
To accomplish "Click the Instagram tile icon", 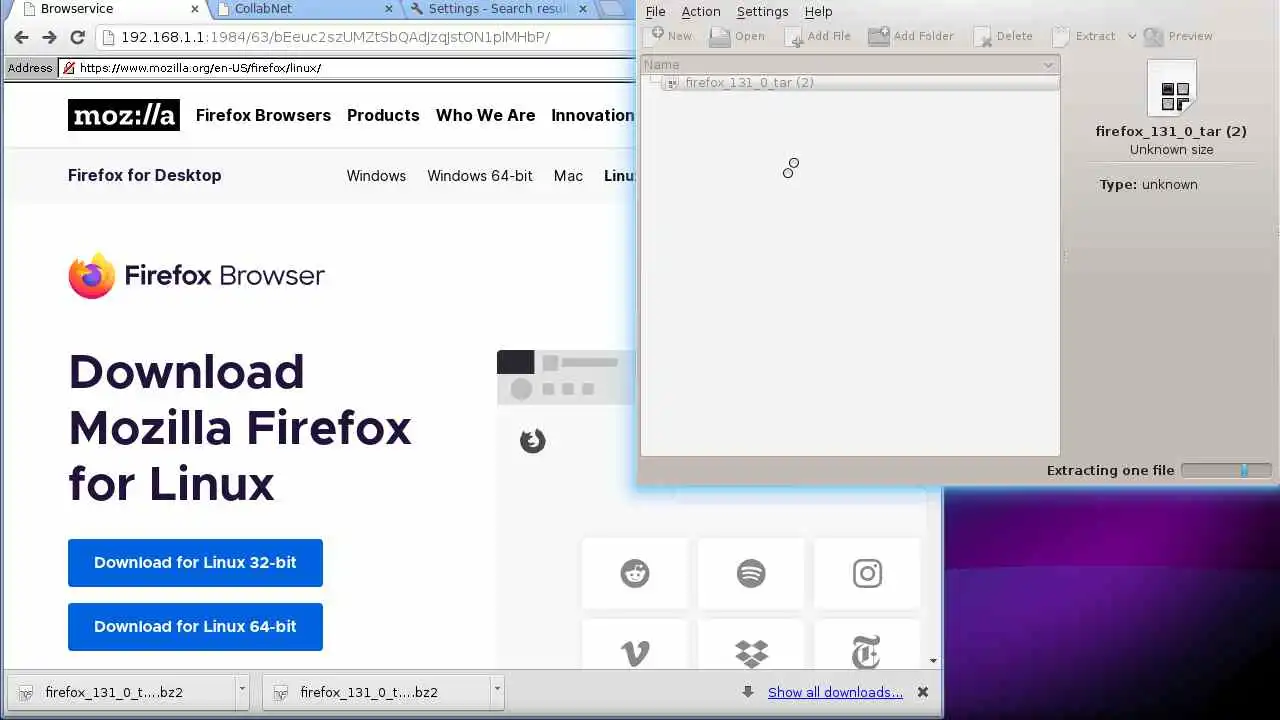I will [867, 573].
